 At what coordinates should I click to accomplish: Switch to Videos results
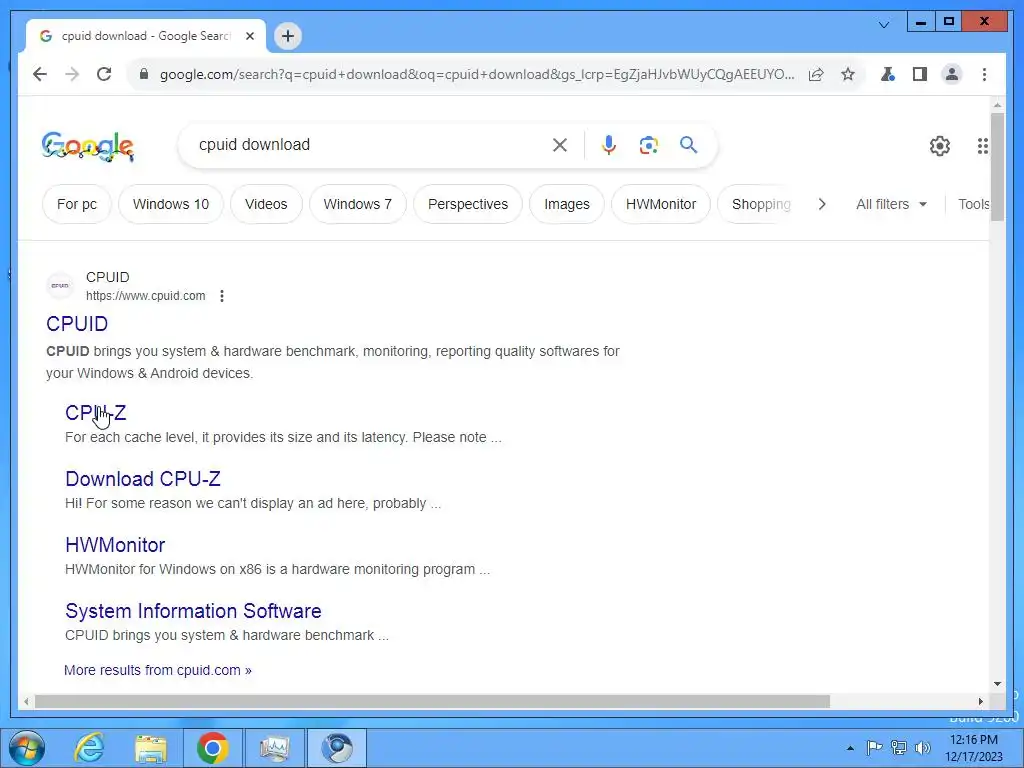266,204
